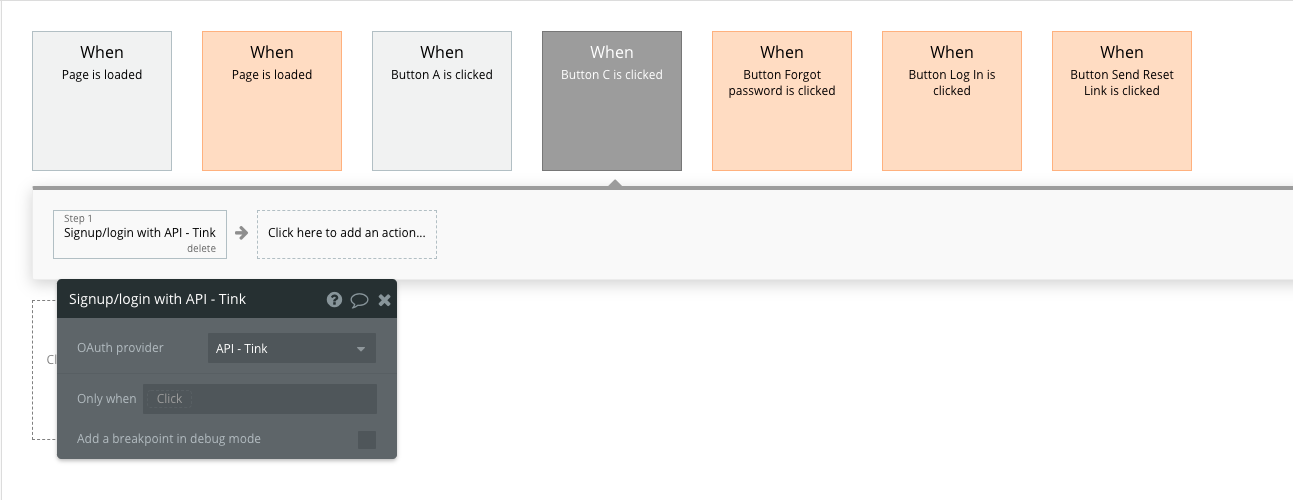Open Button Send Reset Link is clicked event
1293x500 pixels.
click(1122, 101)
